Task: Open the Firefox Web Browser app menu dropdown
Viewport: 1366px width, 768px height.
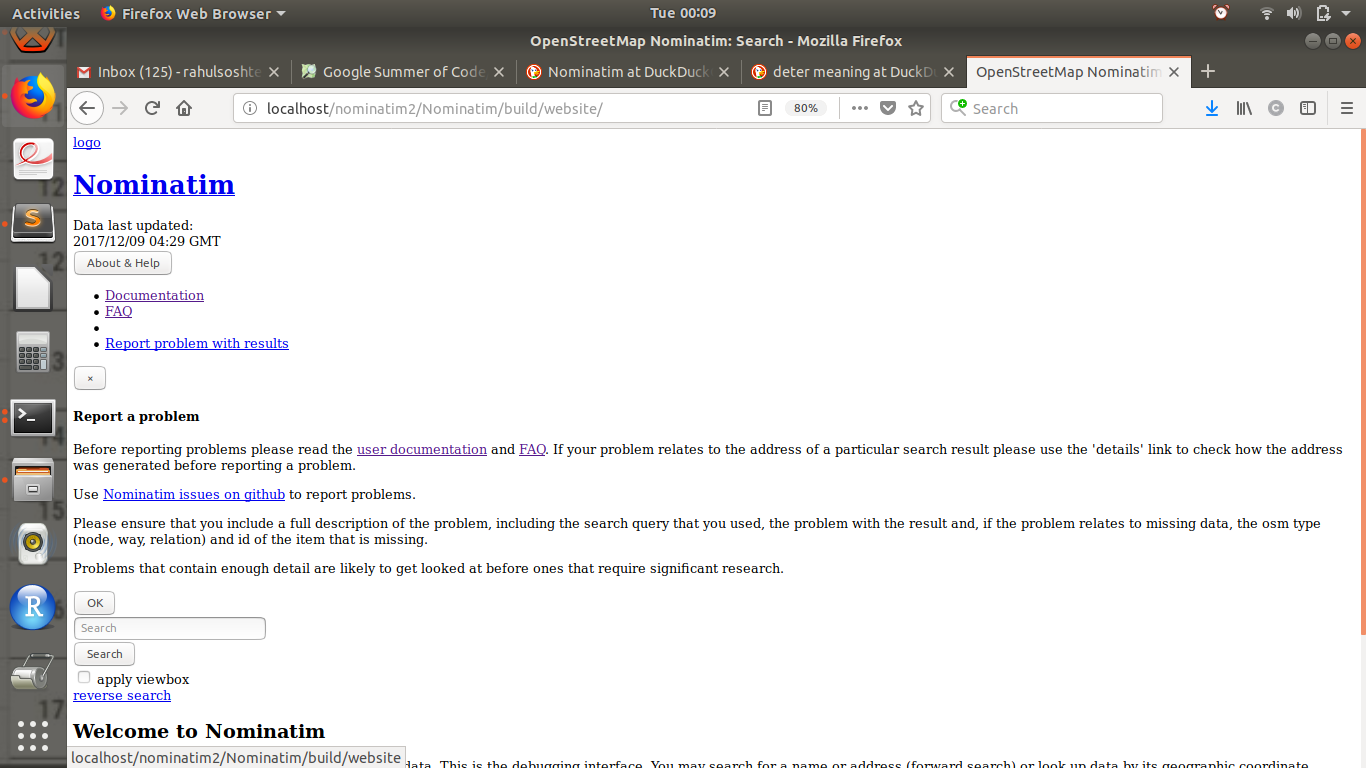Action: click(193, 13)
